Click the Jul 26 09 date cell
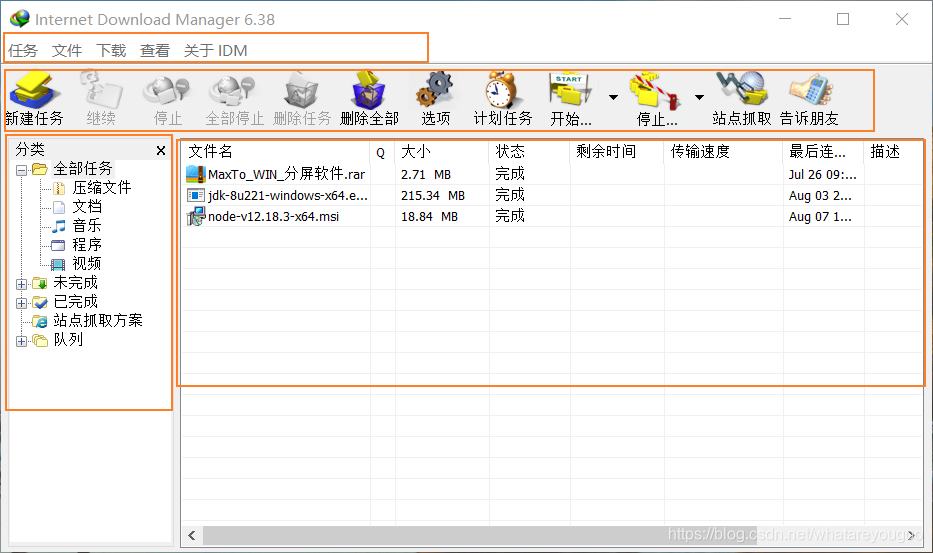This screenshot has height=553, width=933. pyautogui.click(x=822, y=174)
